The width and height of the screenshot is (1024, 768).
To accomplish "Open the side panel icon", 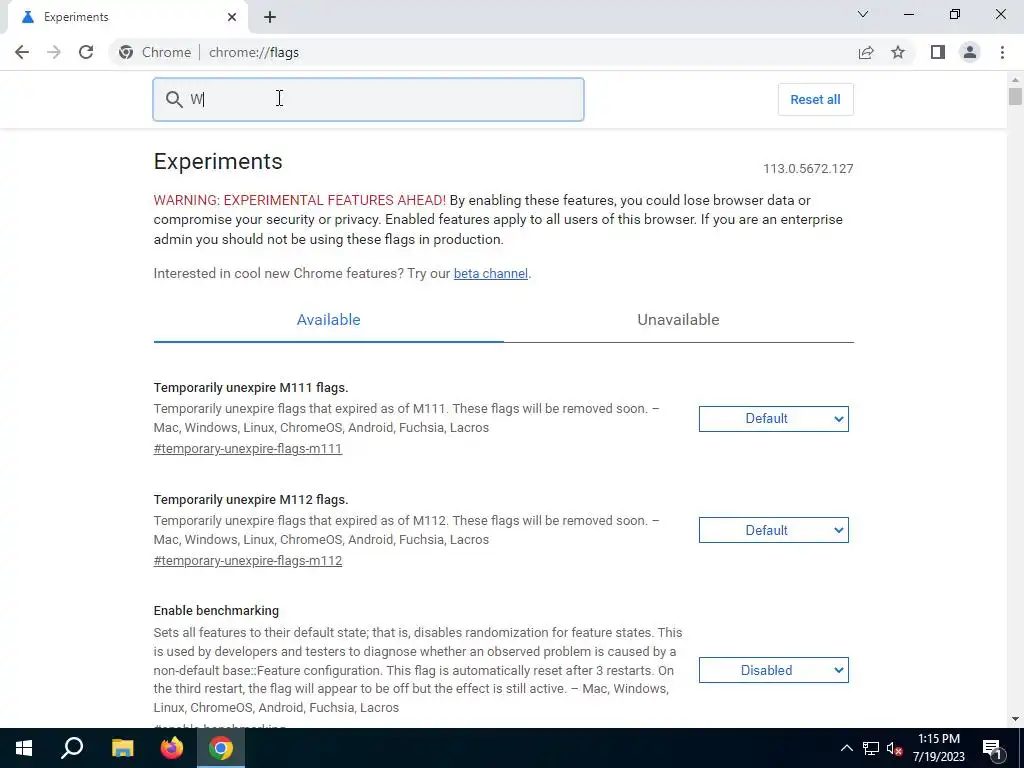I will coord(938,52).
